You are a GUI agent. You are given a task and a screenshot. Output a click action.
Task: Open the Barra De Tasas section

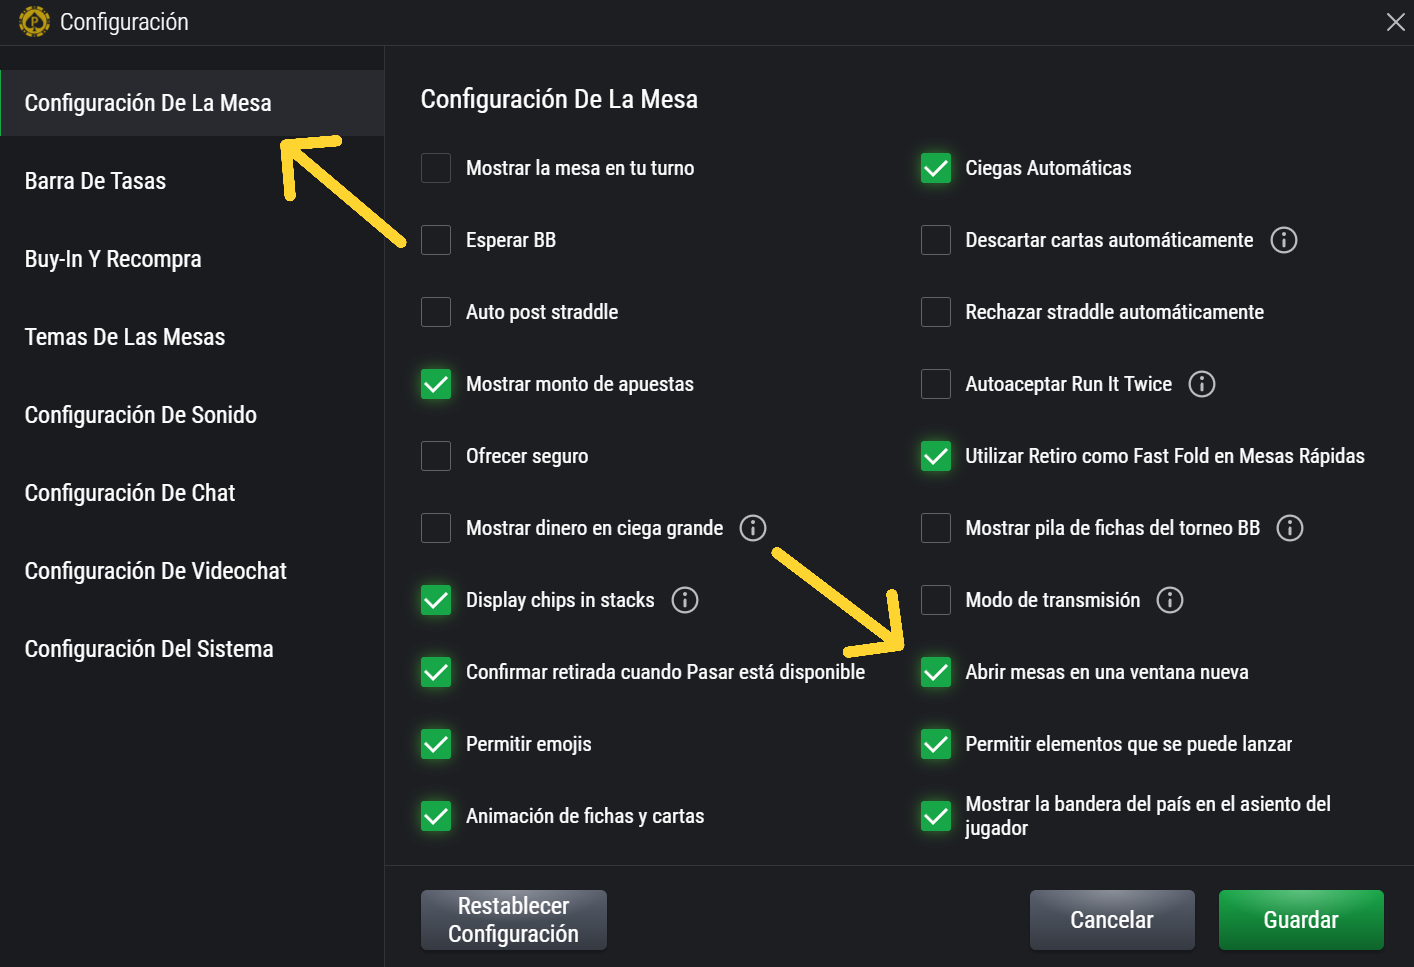click(x=95, y=181)
